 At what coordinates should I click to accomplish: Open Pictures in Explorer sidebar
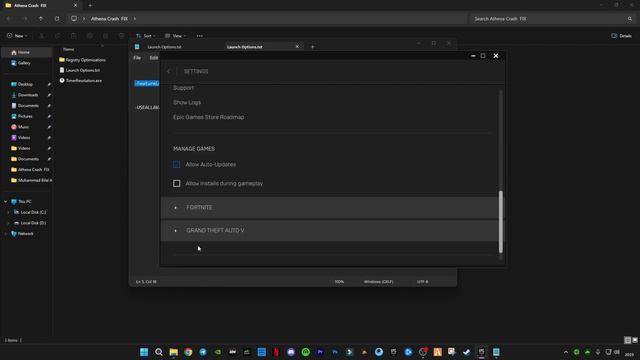pos(25,116)
